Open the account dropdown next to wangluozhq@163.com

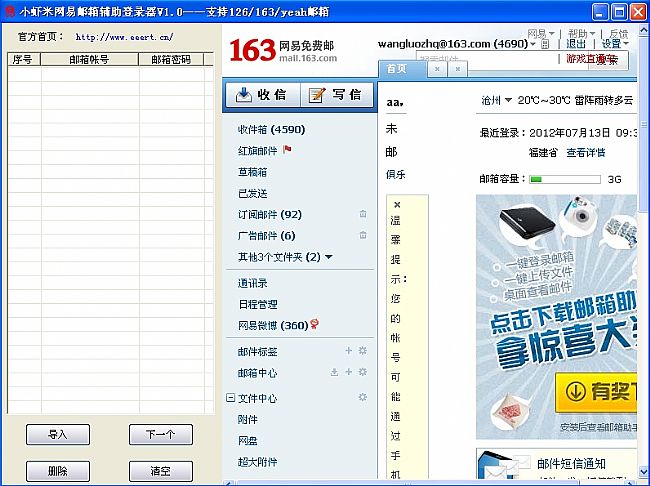point(533,44)
